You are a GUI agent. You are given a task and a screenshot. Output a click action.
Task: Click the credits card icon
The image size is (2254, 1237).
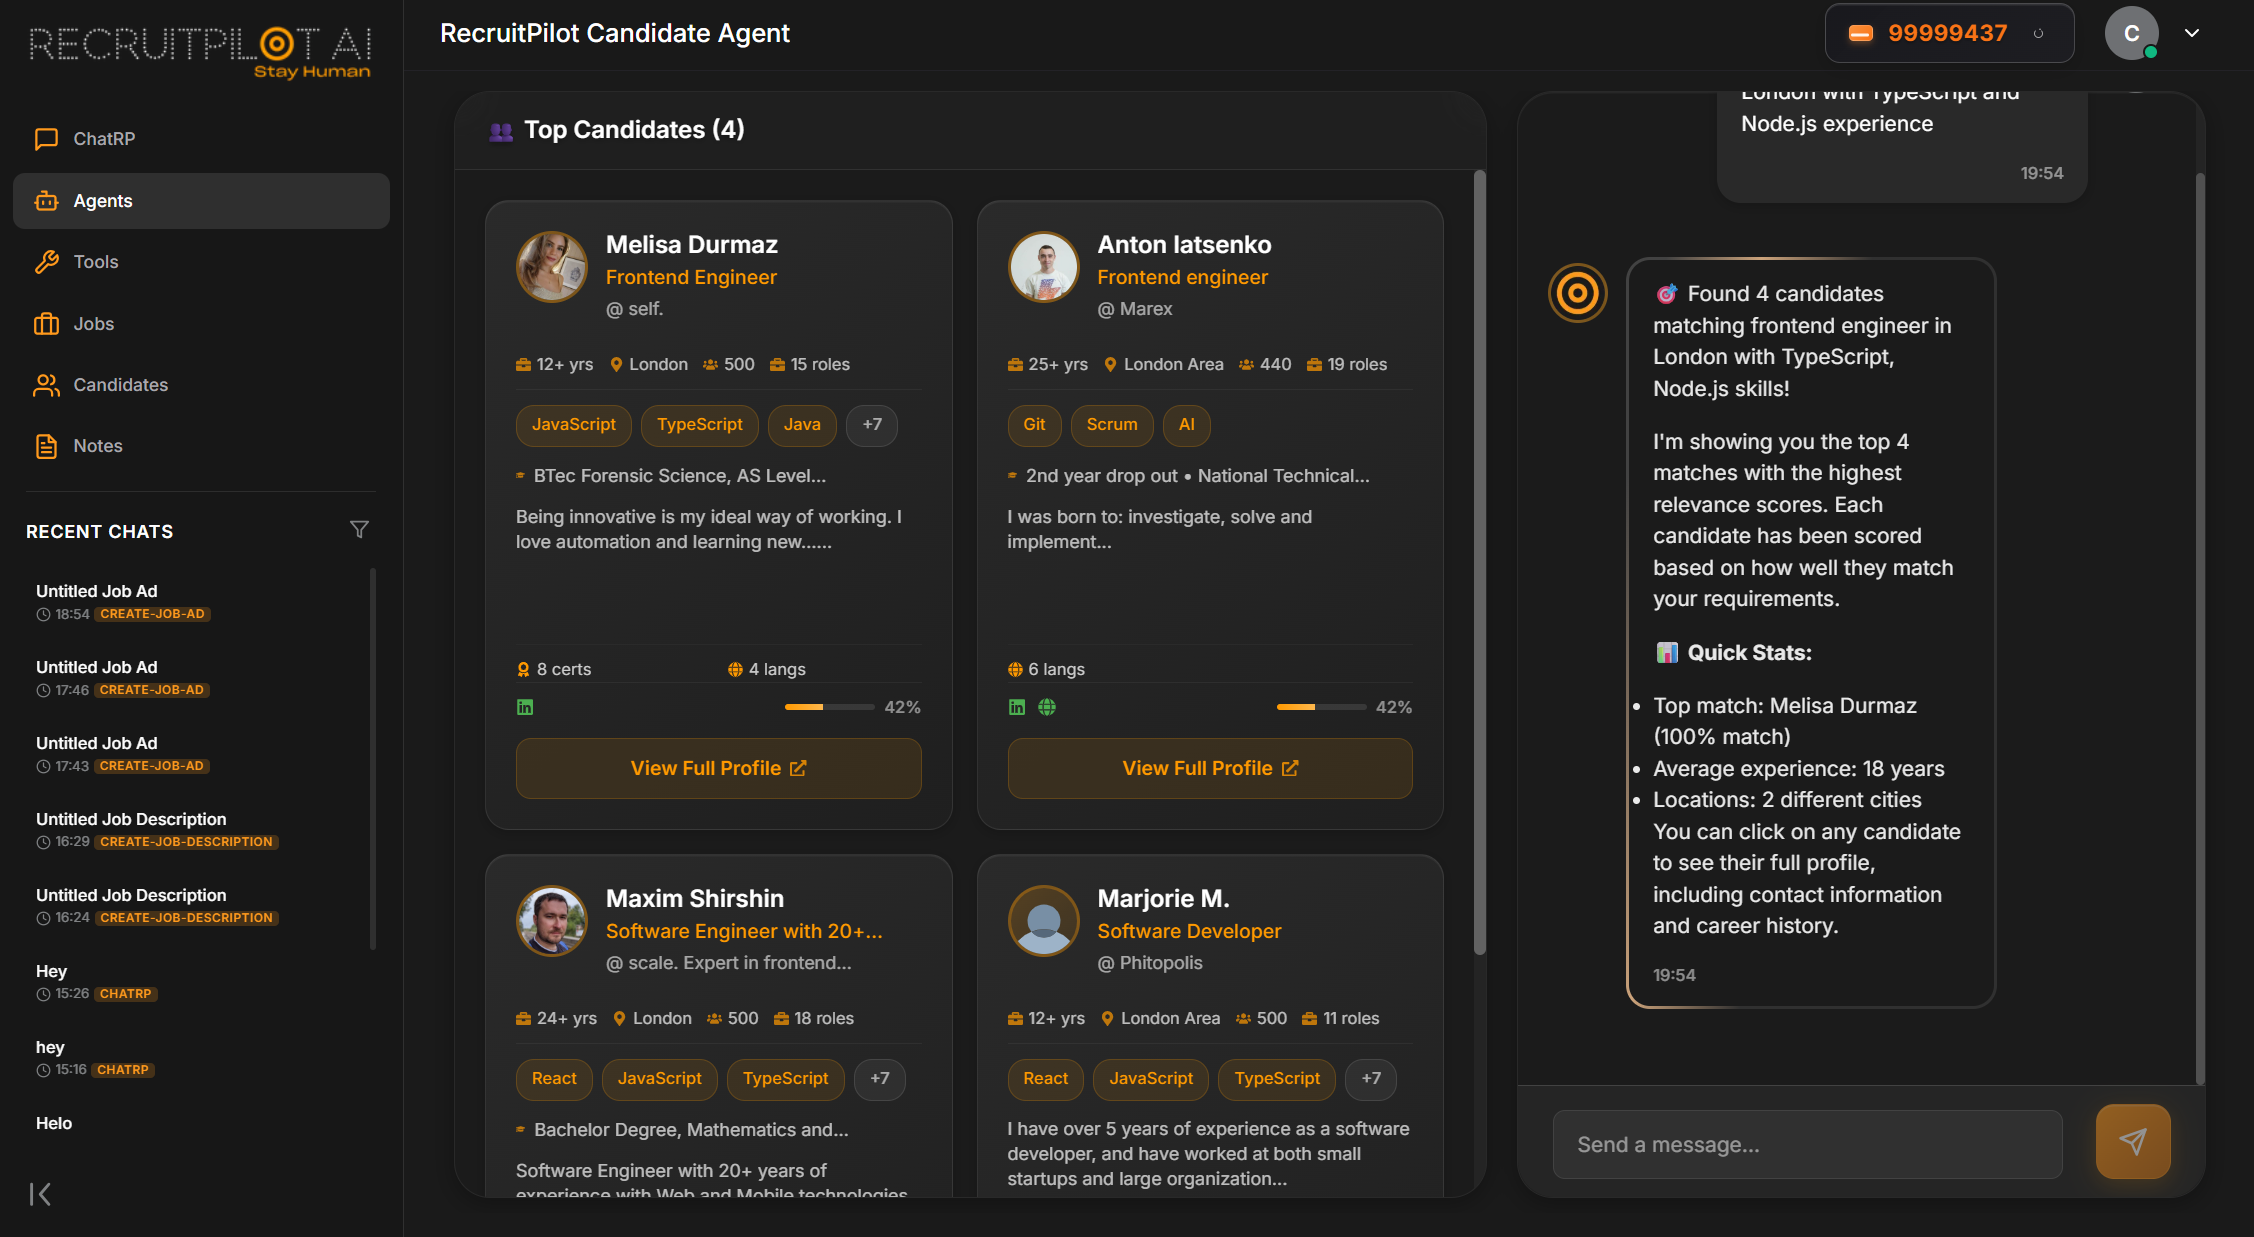click(1860, 34)
